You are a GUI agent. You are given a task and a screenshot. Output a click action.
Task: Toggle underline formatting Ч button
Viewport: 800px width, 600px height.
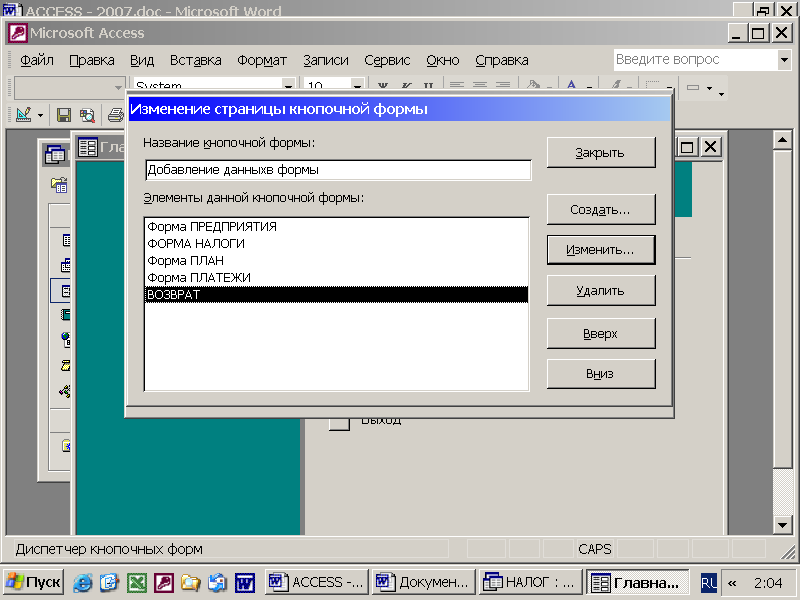coord(429,86)
